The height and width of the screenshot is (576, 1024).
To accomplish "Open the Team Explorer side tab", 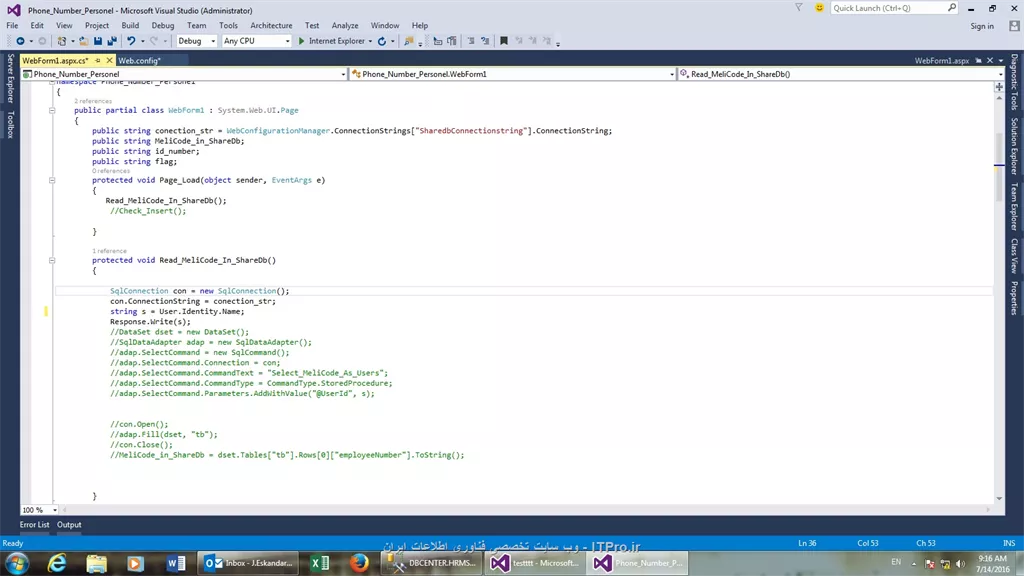I will (1014, 206).
